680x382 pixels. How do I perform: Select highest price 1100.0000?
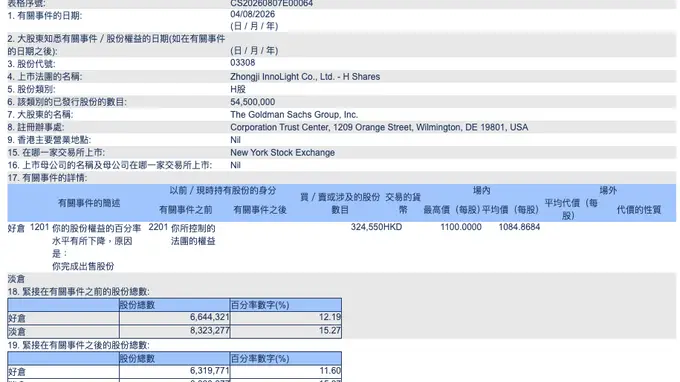(x=461, y=227)
